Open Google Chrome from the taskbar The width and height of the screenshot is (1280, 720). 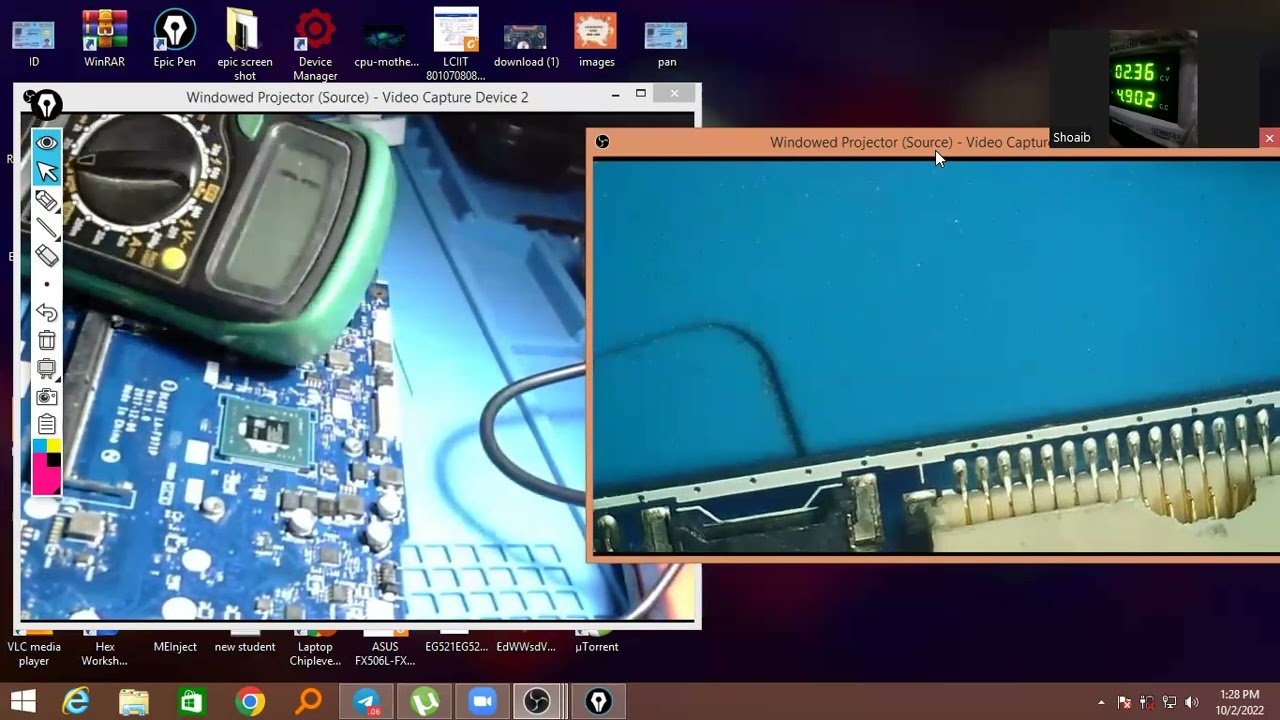tap(250, 702)
